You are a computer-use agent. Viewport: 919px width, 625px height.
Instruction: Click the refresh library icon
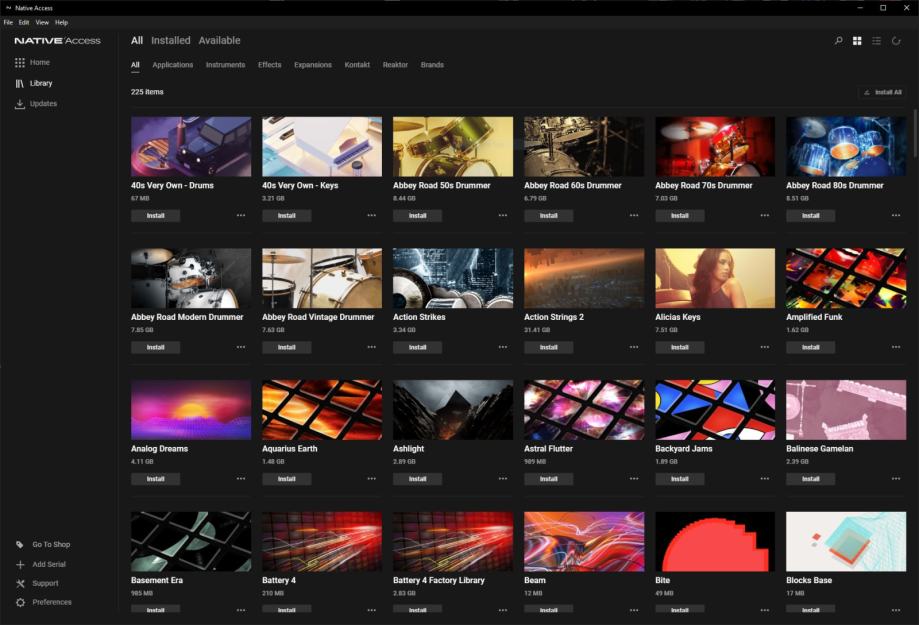(897, 41)
